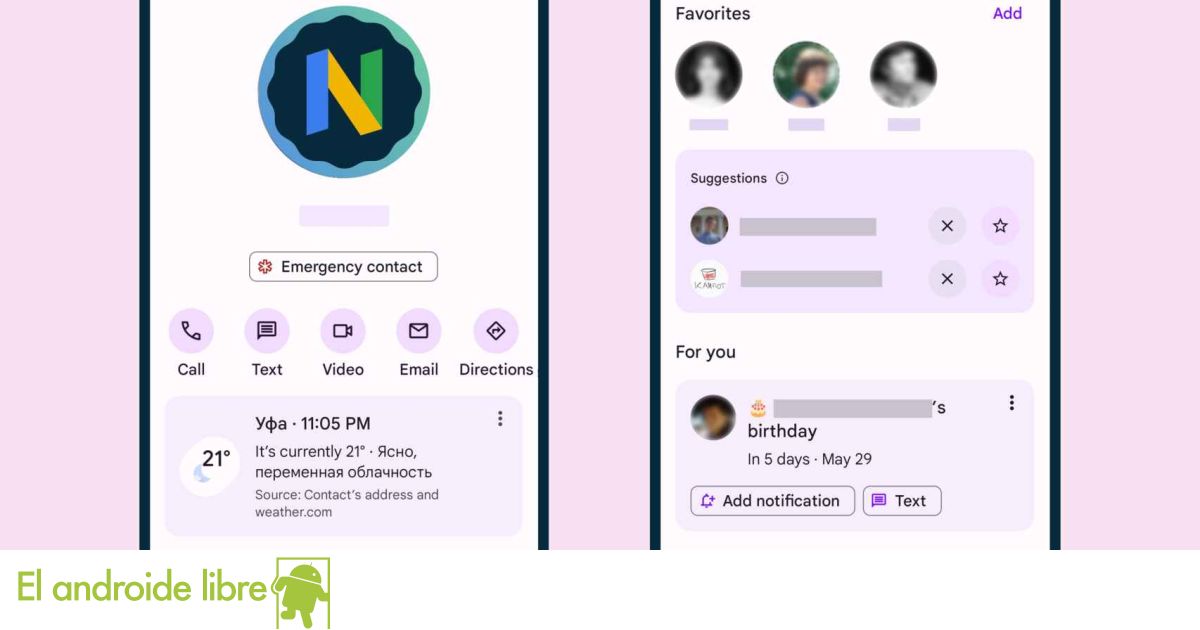1200x630 pixels.
Task: Click the Add notification button
Action: pos(772,501)
